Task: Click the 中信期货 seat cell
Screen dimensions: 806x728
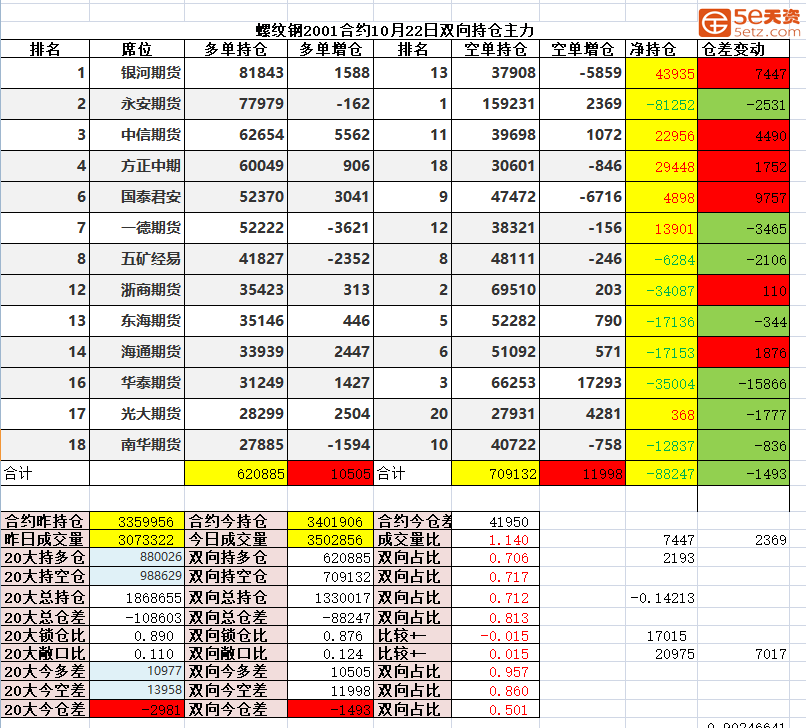Action: click(137, 135)
